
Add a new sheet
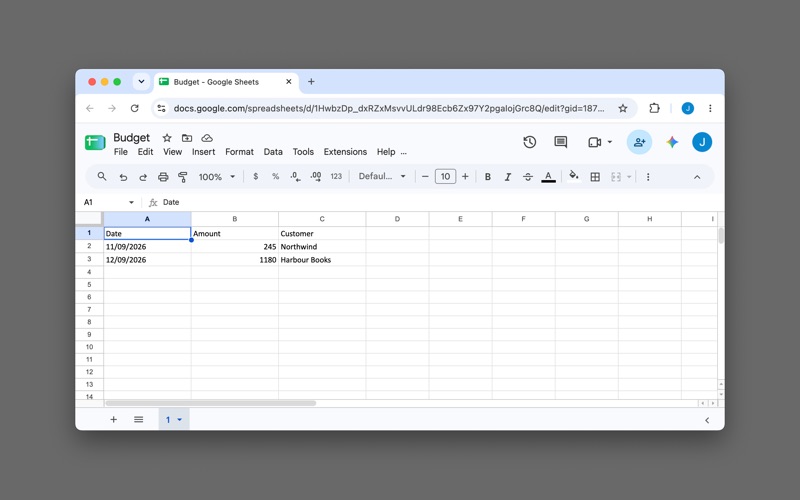coord(114,419)
